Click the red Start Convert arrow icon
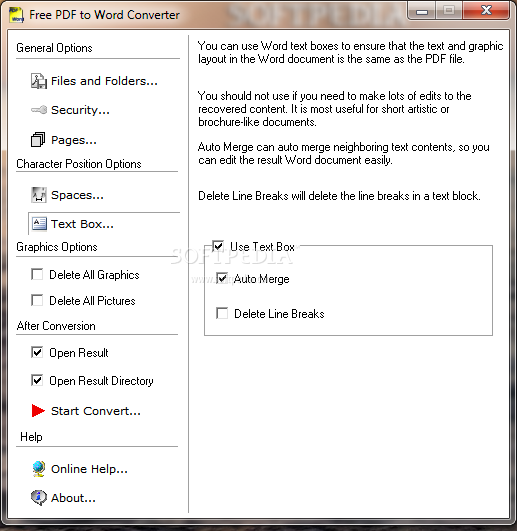Viewport: 517px width, 531px height. pos(38,410)
